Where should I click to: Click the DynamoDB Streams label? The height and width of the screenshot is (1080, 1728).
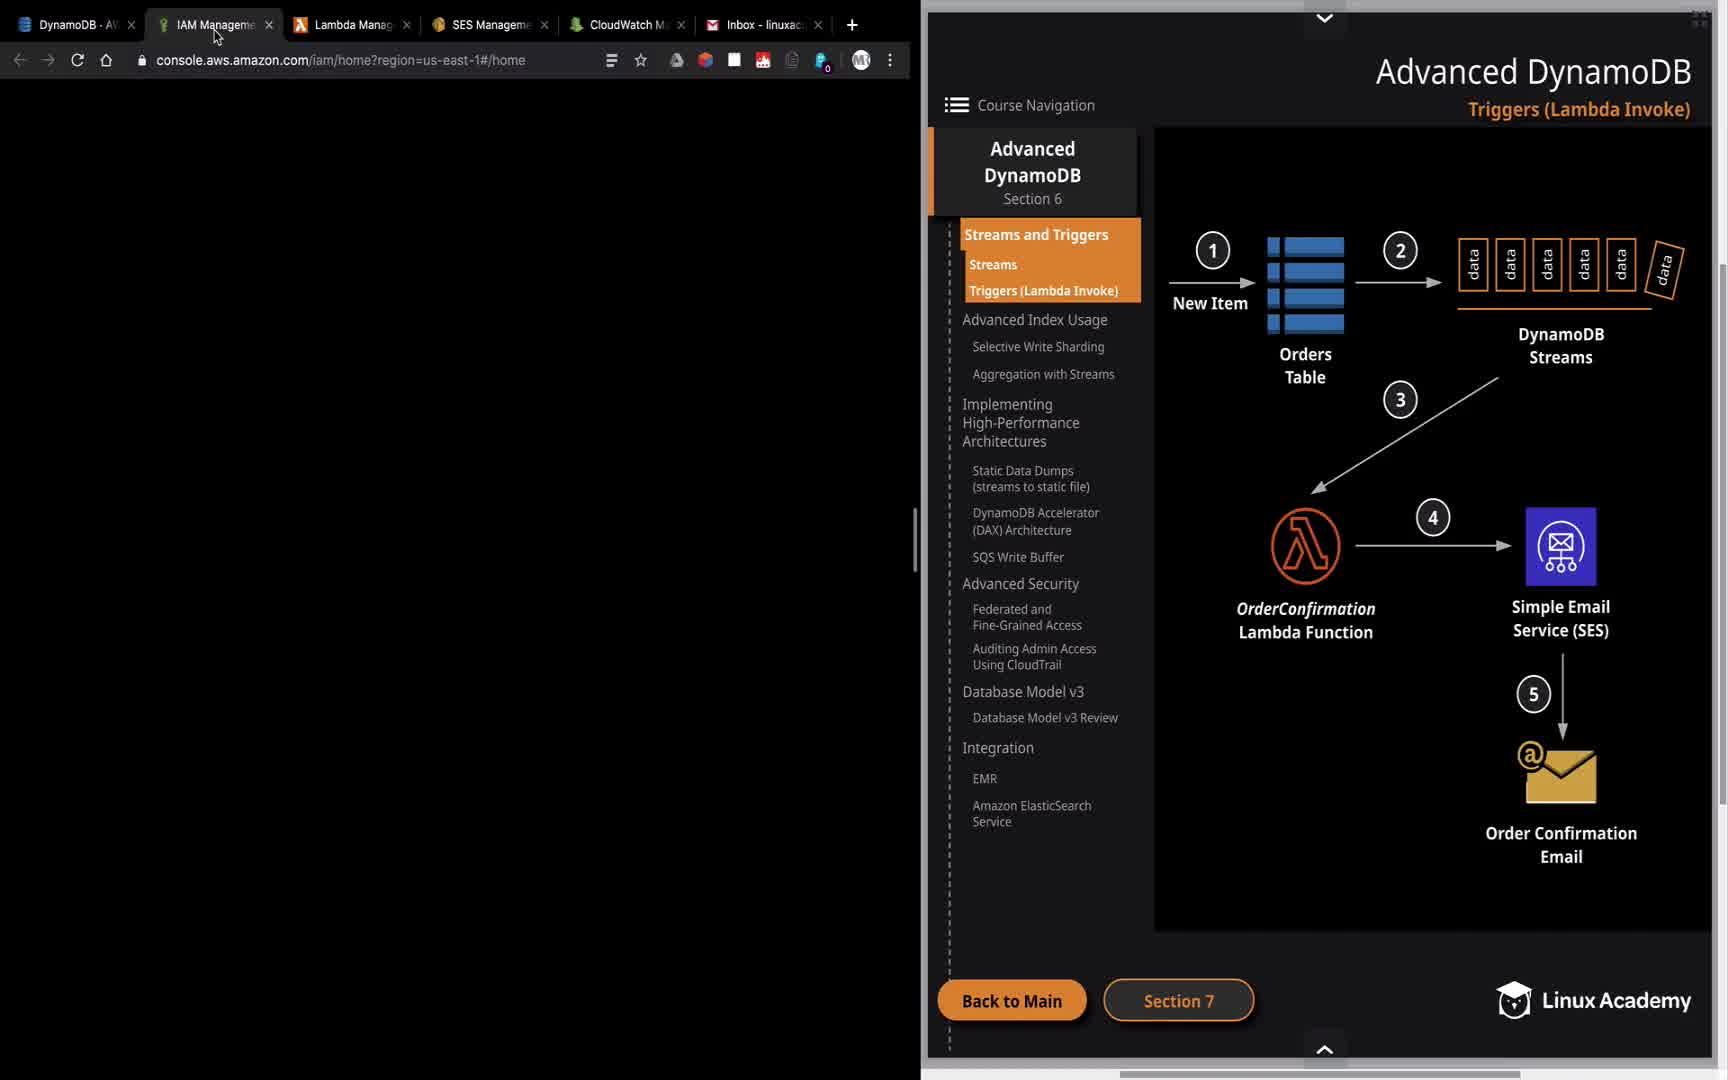coord(1560,346)
